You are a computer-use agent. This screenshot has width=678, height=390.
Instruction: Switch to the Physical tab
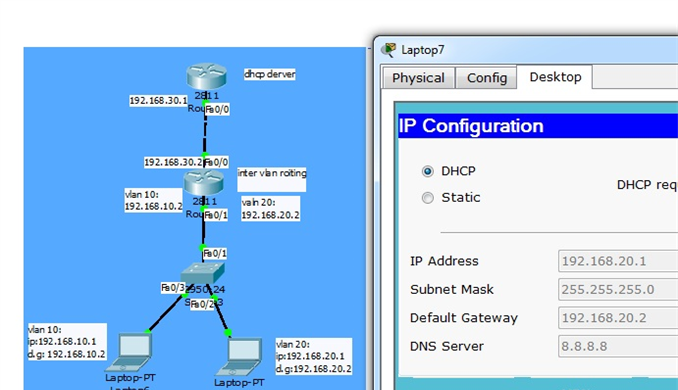418,78
